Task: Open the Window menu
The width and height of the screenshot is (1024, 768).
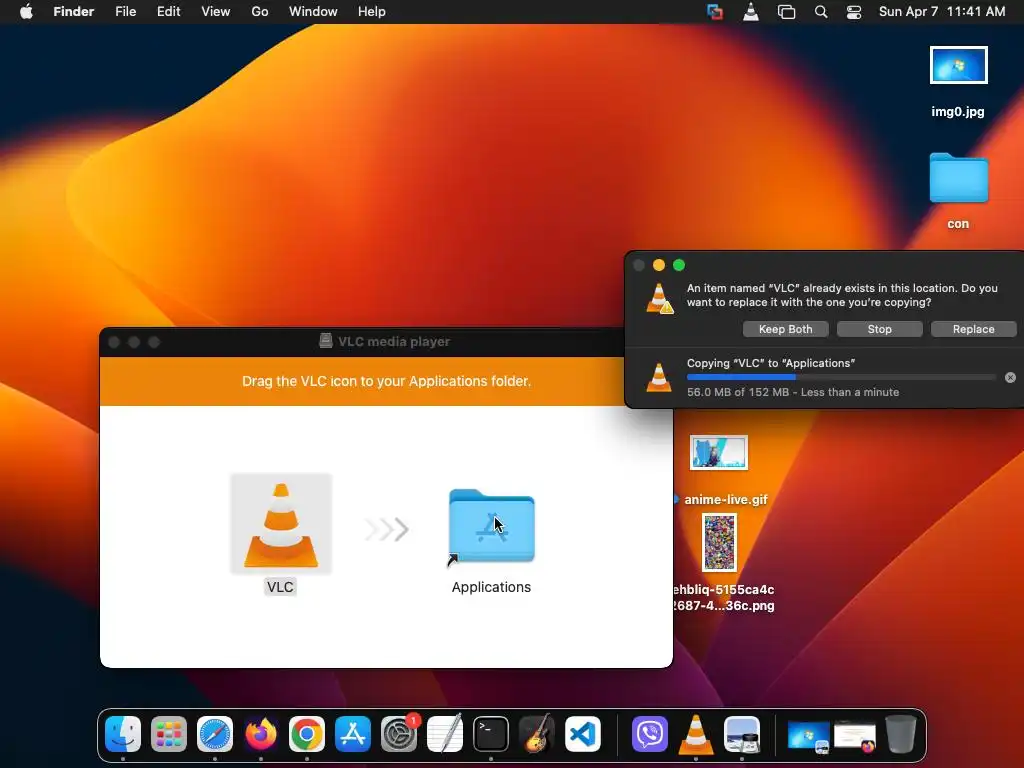Action: coord(313,12)
